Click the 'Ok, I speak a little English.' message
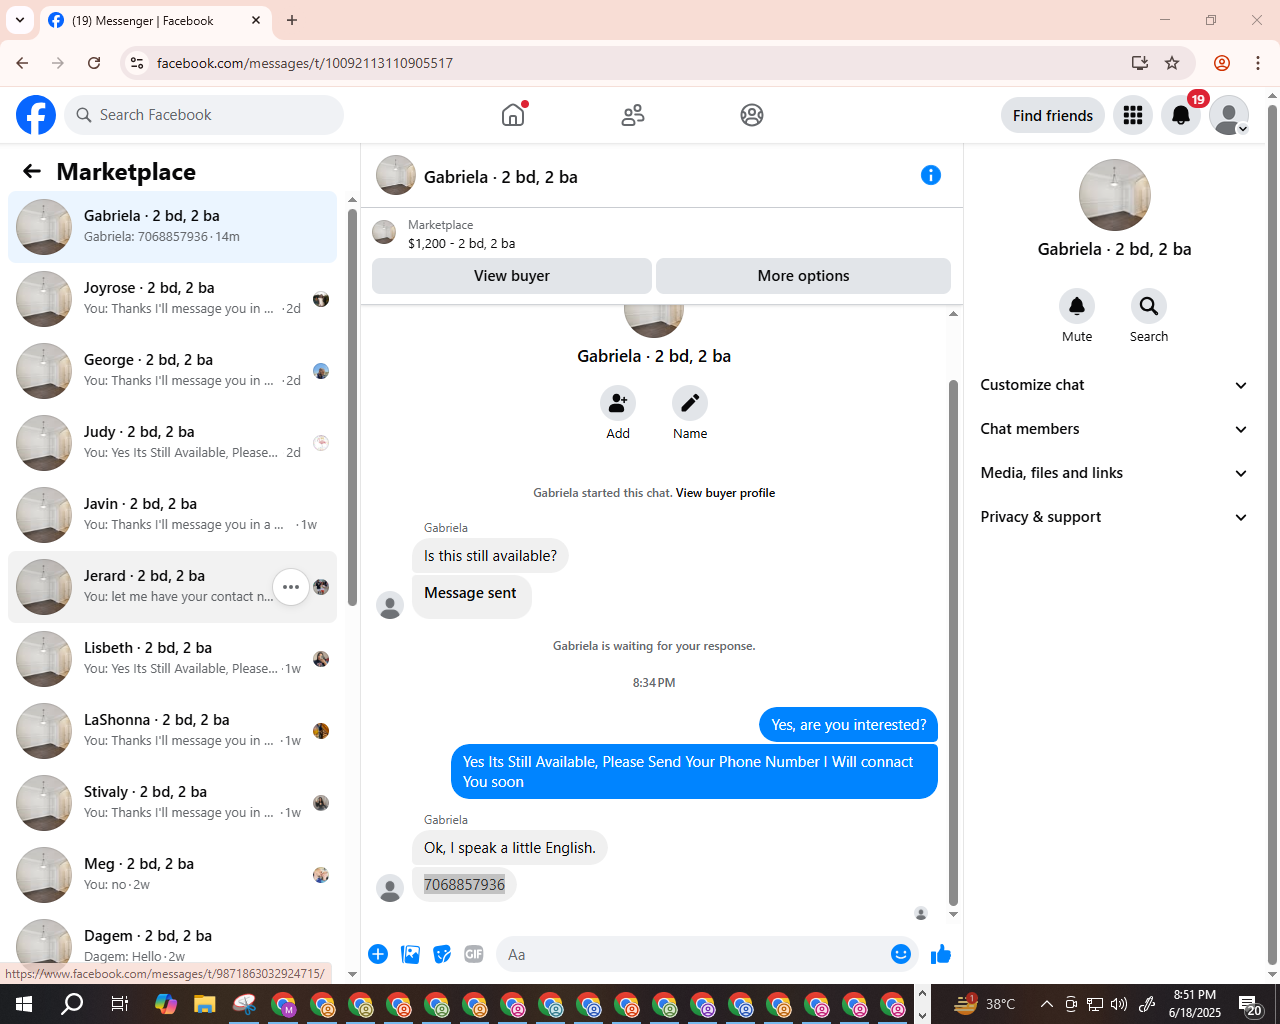The height and width of the screenshot is (1024, 1280). pos(510,848)
